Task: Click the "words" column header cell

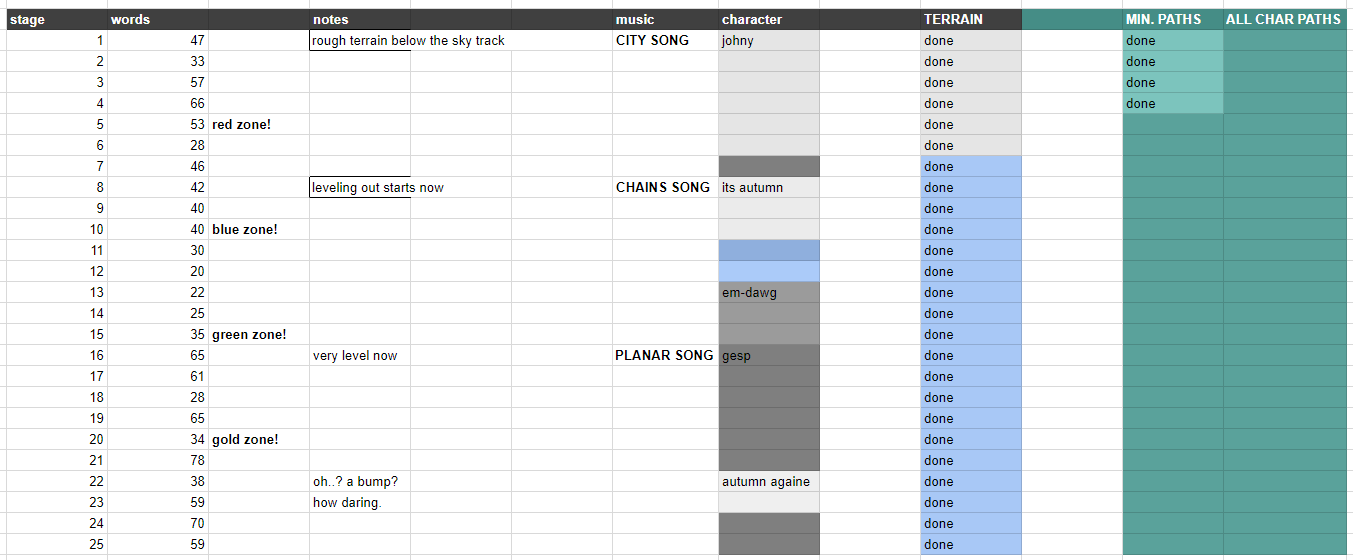Action: [158, 20]
